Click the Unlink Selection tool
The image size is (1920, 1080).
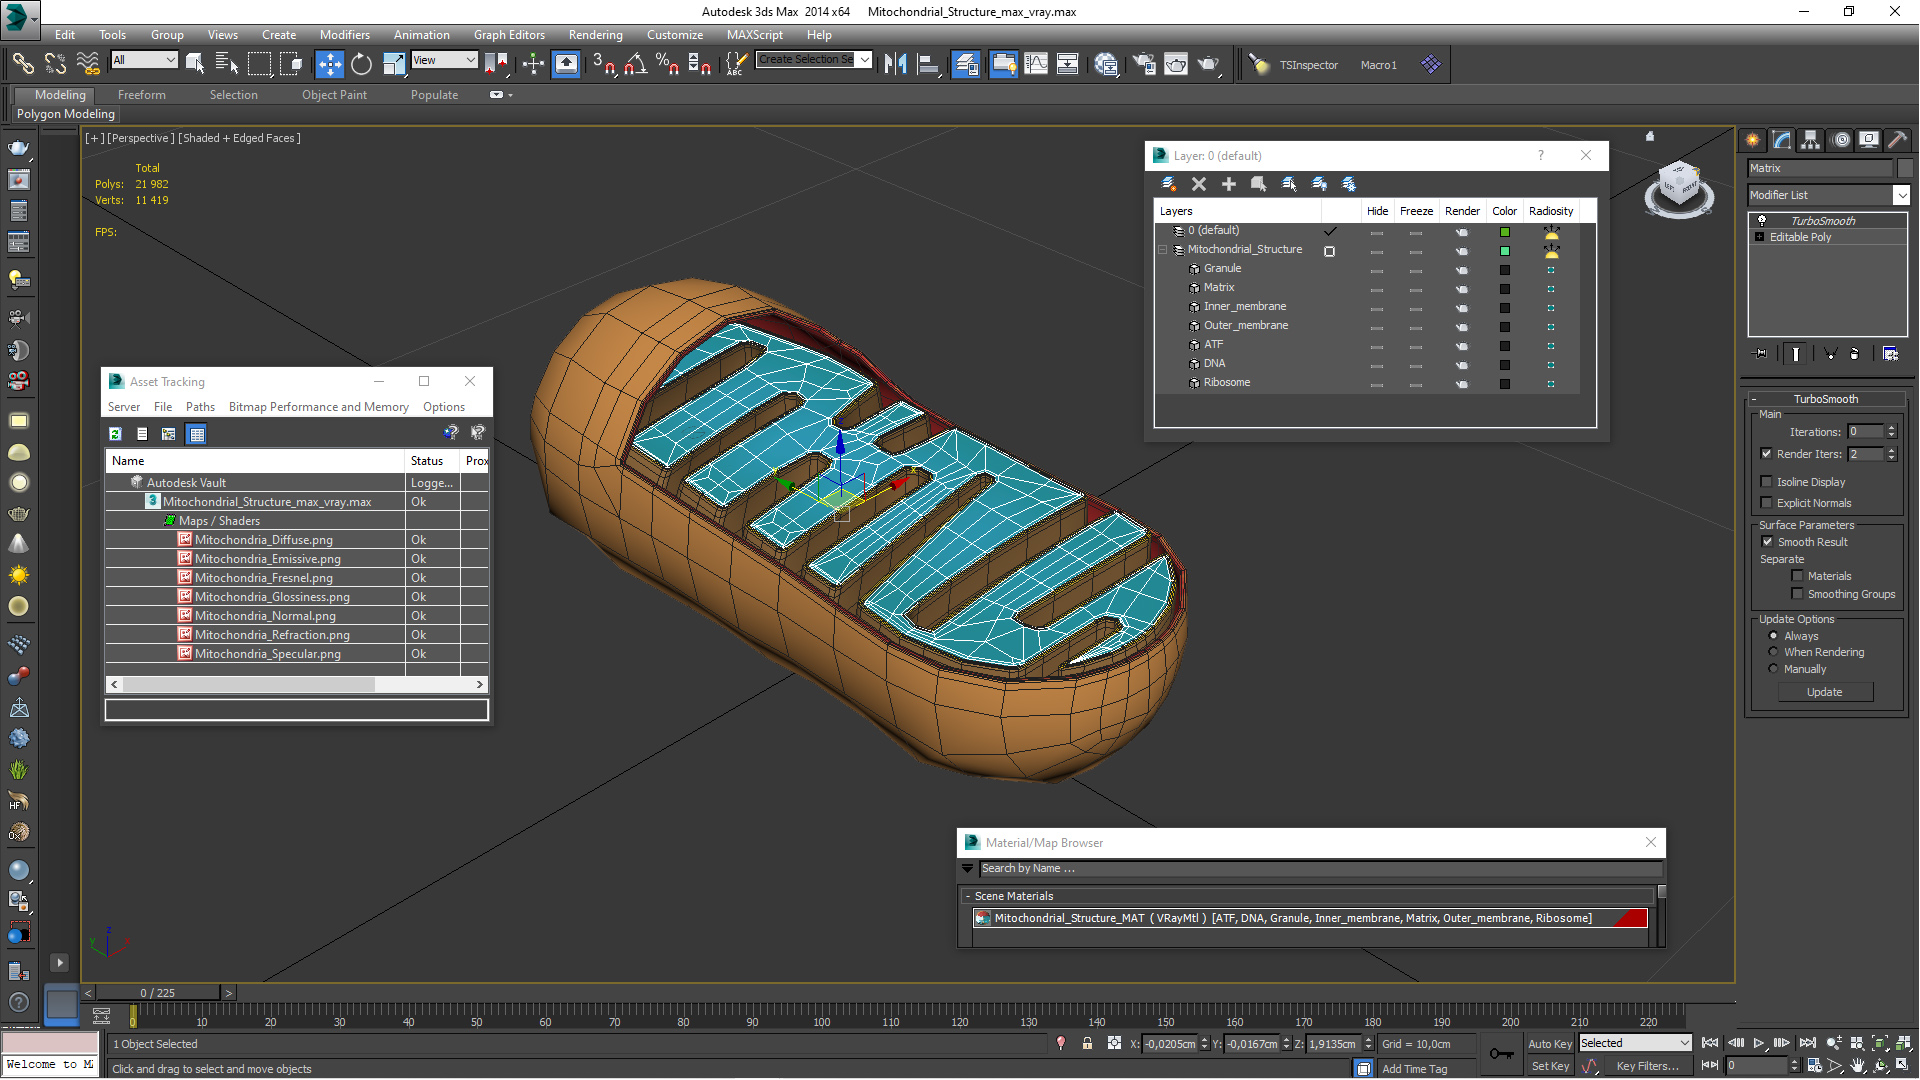55,64
